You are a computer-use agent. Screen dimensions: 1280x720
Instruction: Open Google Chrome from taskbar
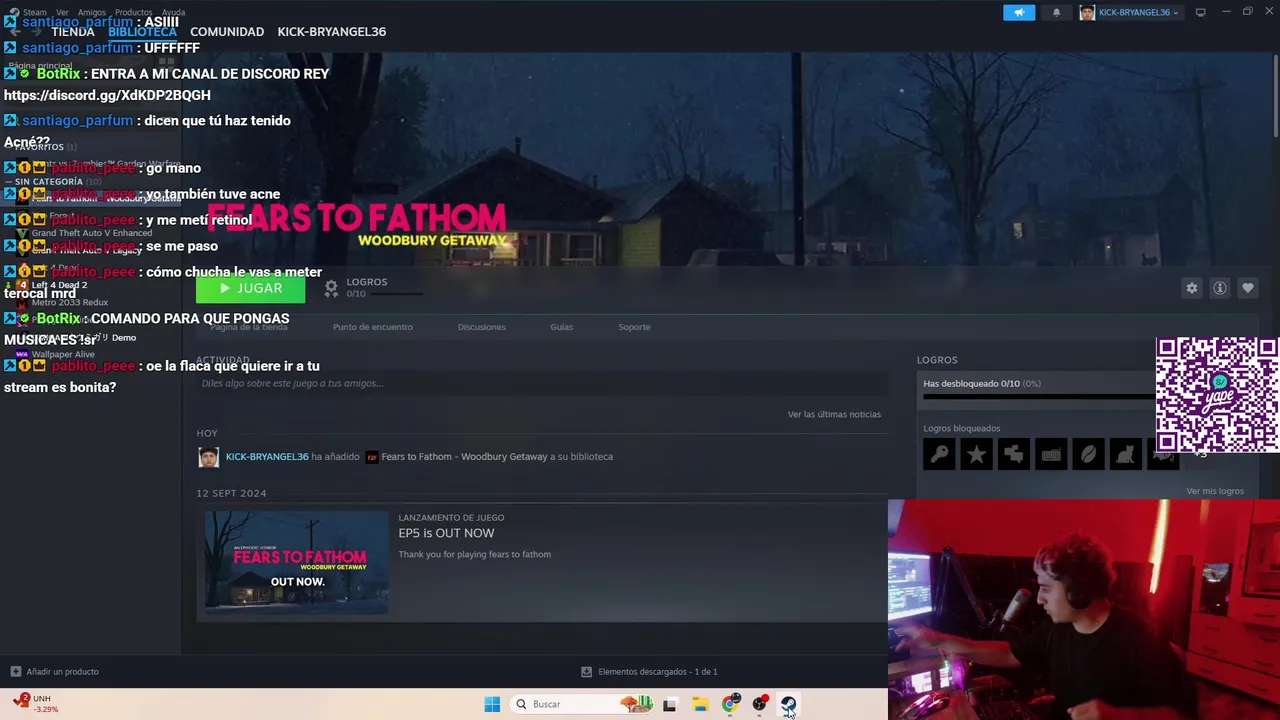pyautogui.click(x=731, y=704)
